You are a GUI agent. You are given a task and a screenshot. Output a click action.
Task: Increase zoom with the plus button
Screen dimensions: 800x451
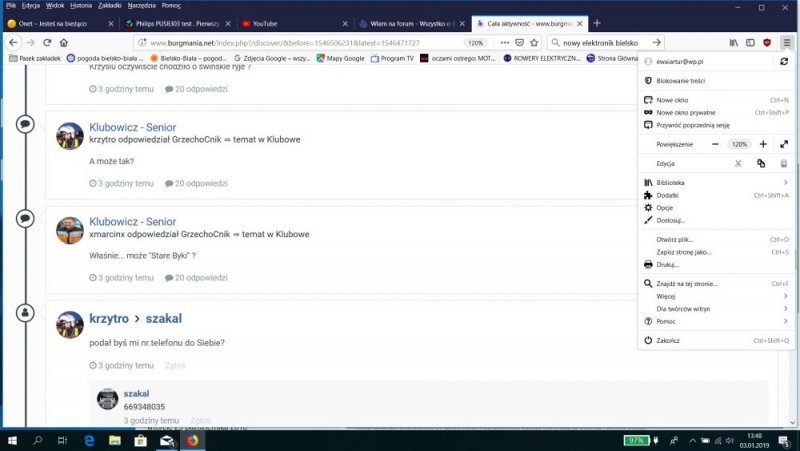coord(763,144)
